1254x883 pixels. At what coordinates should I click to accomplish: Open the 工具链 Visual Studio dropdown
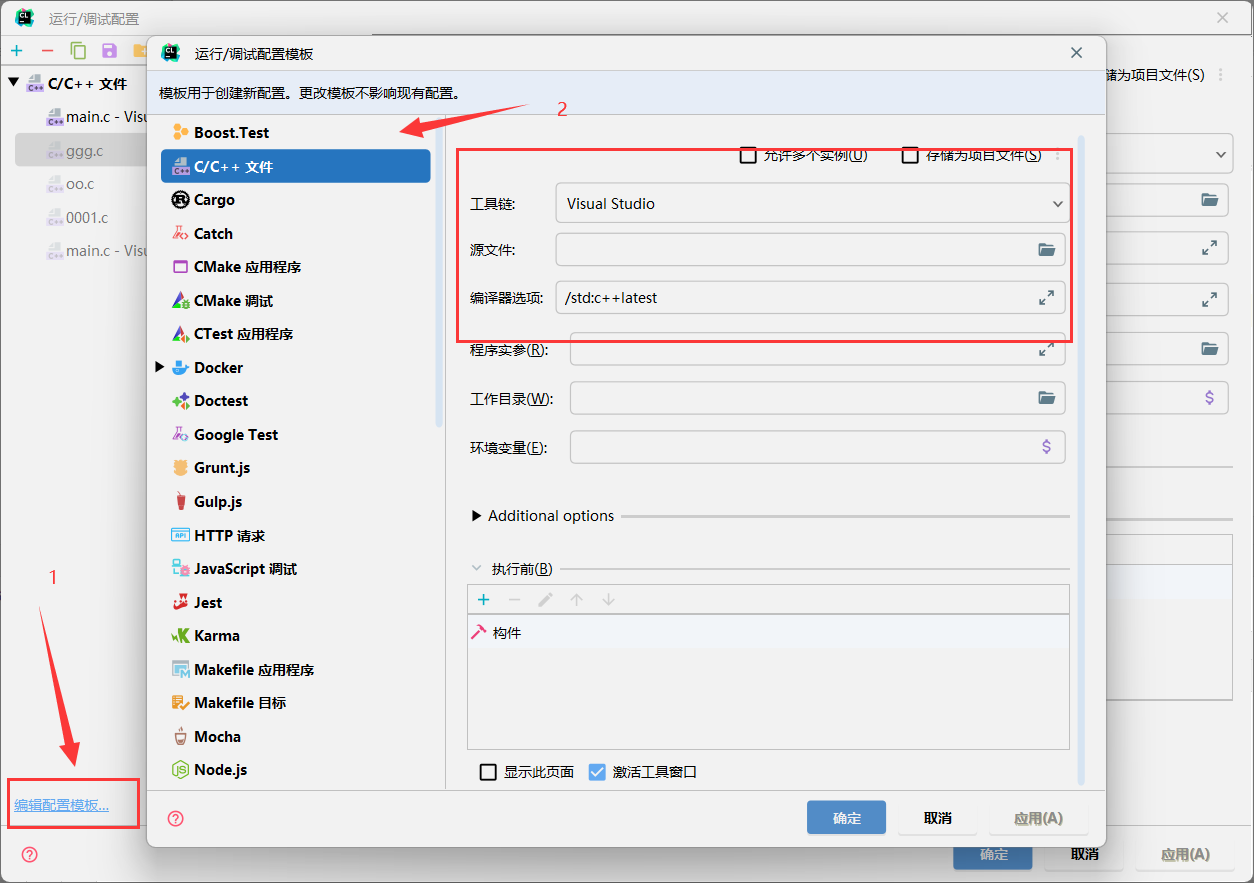point(811,204)
